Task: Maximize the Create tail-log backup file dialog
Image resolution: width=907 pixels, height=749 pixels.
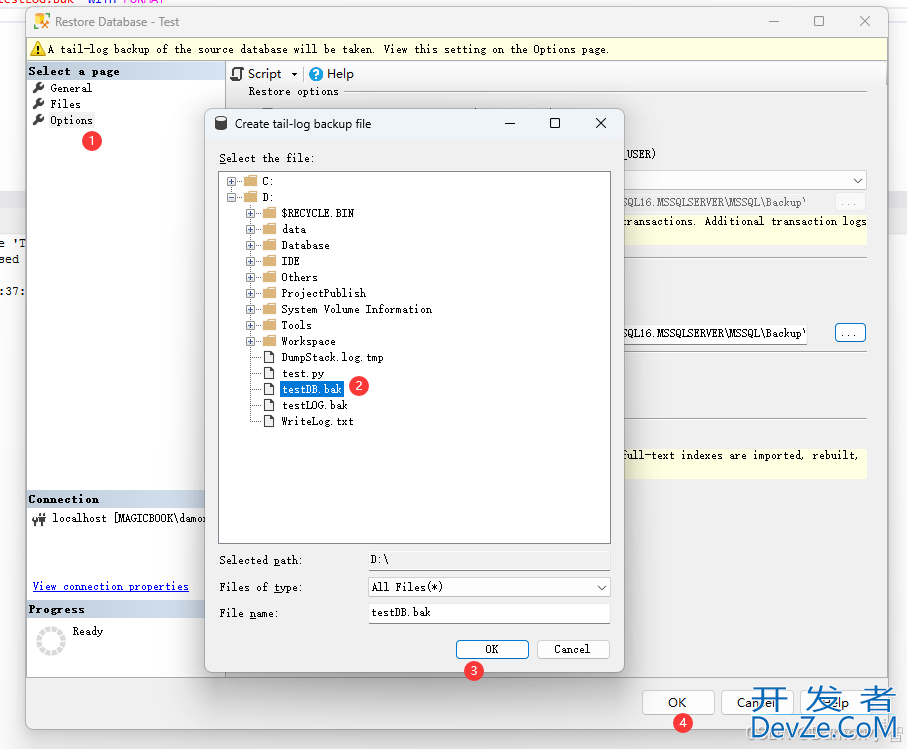Action: tap(555, 123)
